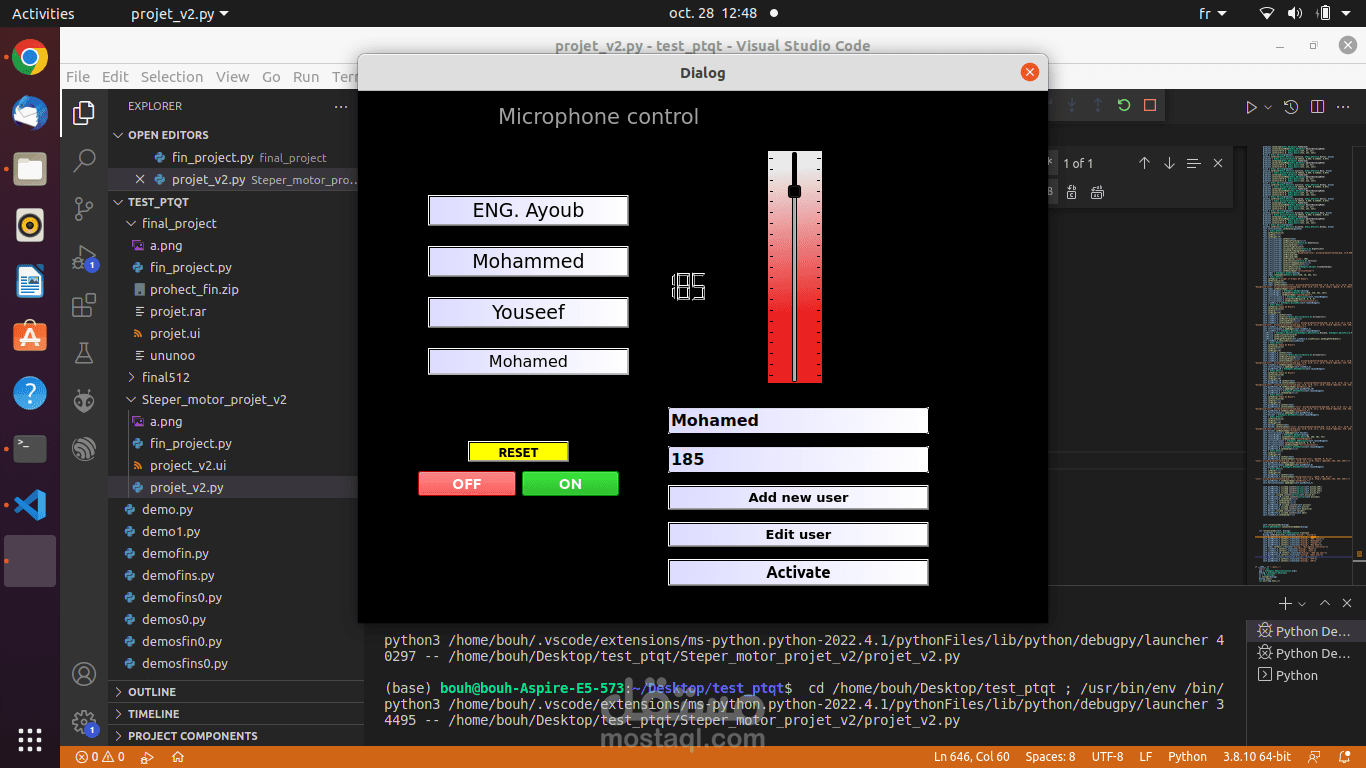1366x768 pixels.
Task: Open Run and Debug view icon
Action: [x=84, y=257]
